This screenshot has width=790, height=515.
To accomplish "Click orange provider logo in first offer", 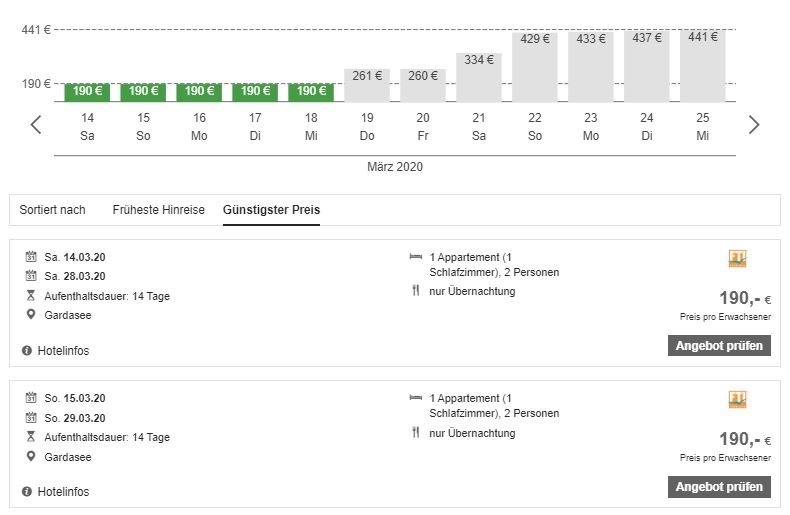I will (738, 259).
